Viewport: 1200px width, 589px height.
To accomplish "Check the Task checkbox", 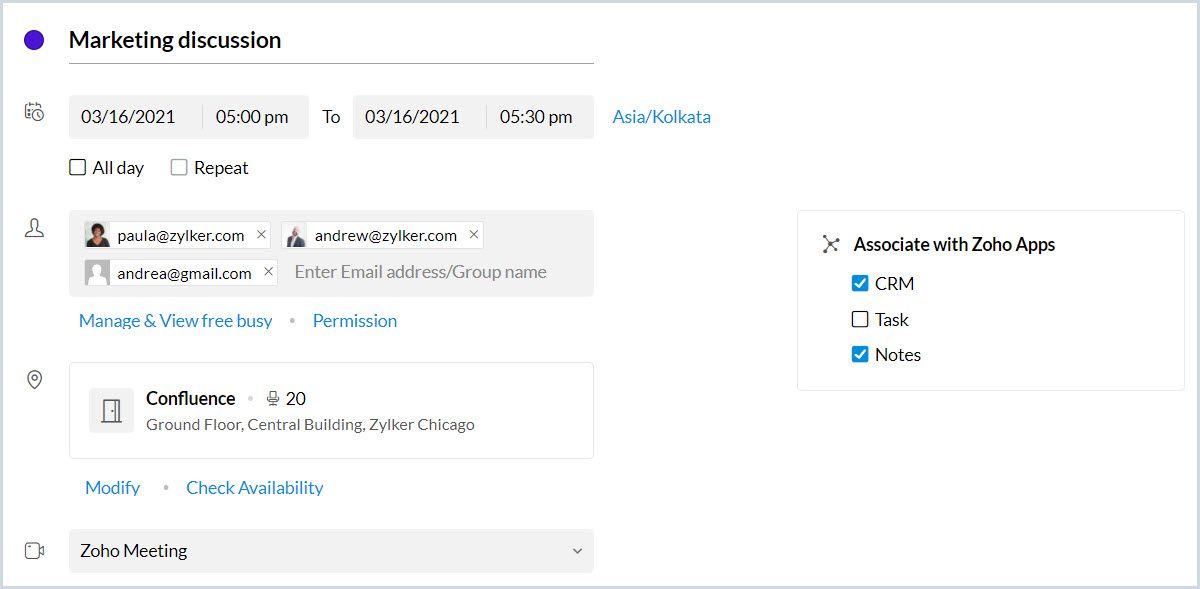I will tap(860, 320).
